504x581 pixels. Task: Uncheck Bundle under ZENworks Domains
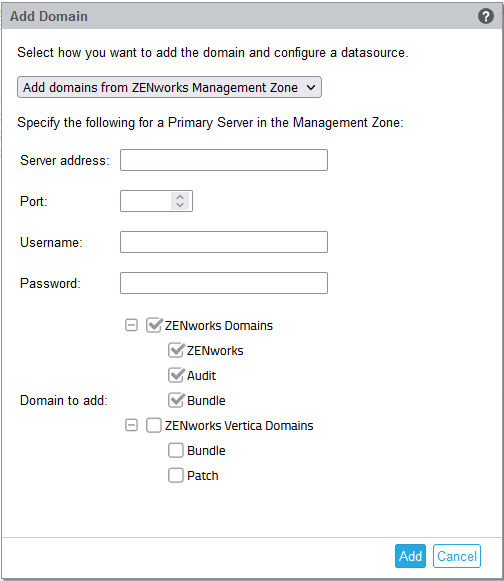(176, 401)
